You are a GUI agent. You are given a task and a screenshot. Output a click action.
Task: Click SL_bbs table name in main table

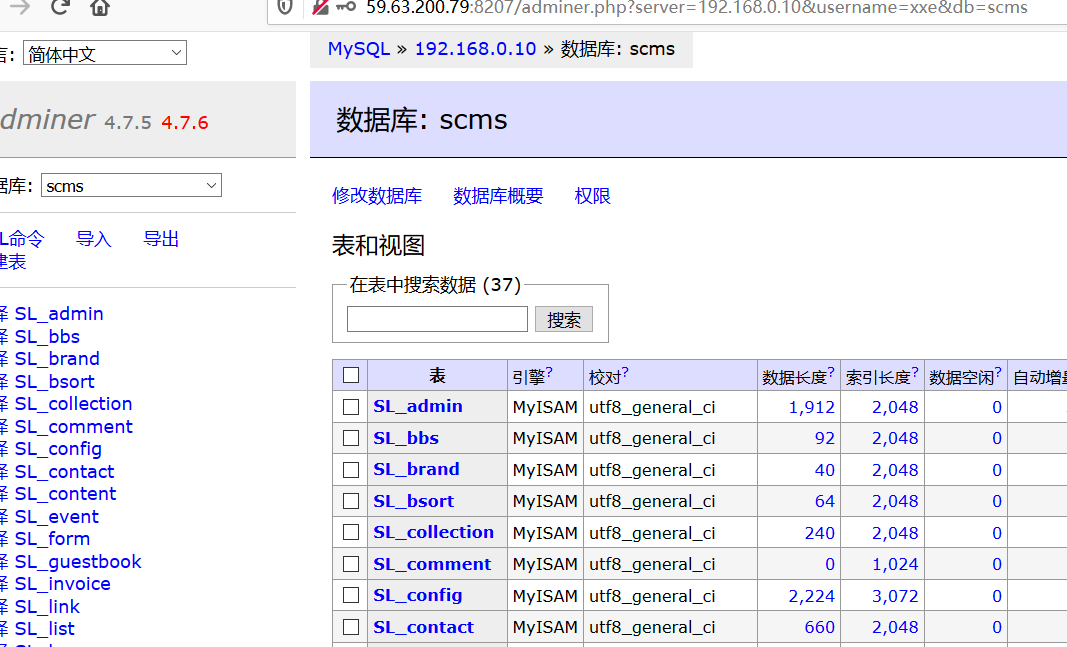[x=406, y=438]
